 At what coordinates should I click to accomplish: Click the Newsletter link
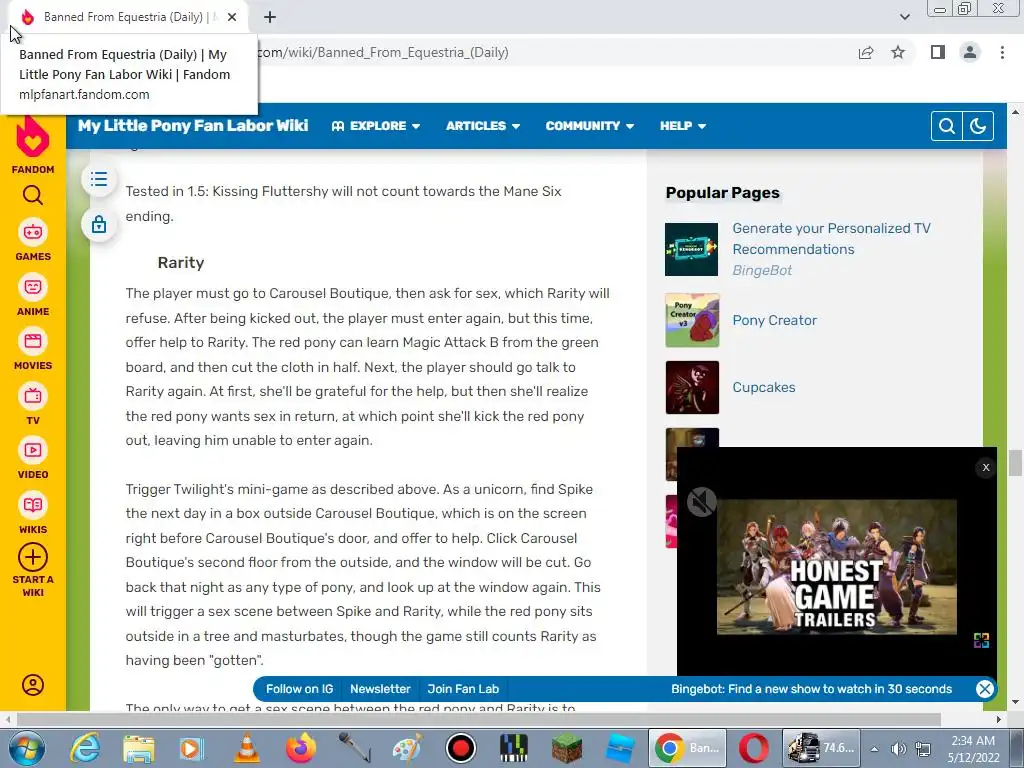[380, 688]
